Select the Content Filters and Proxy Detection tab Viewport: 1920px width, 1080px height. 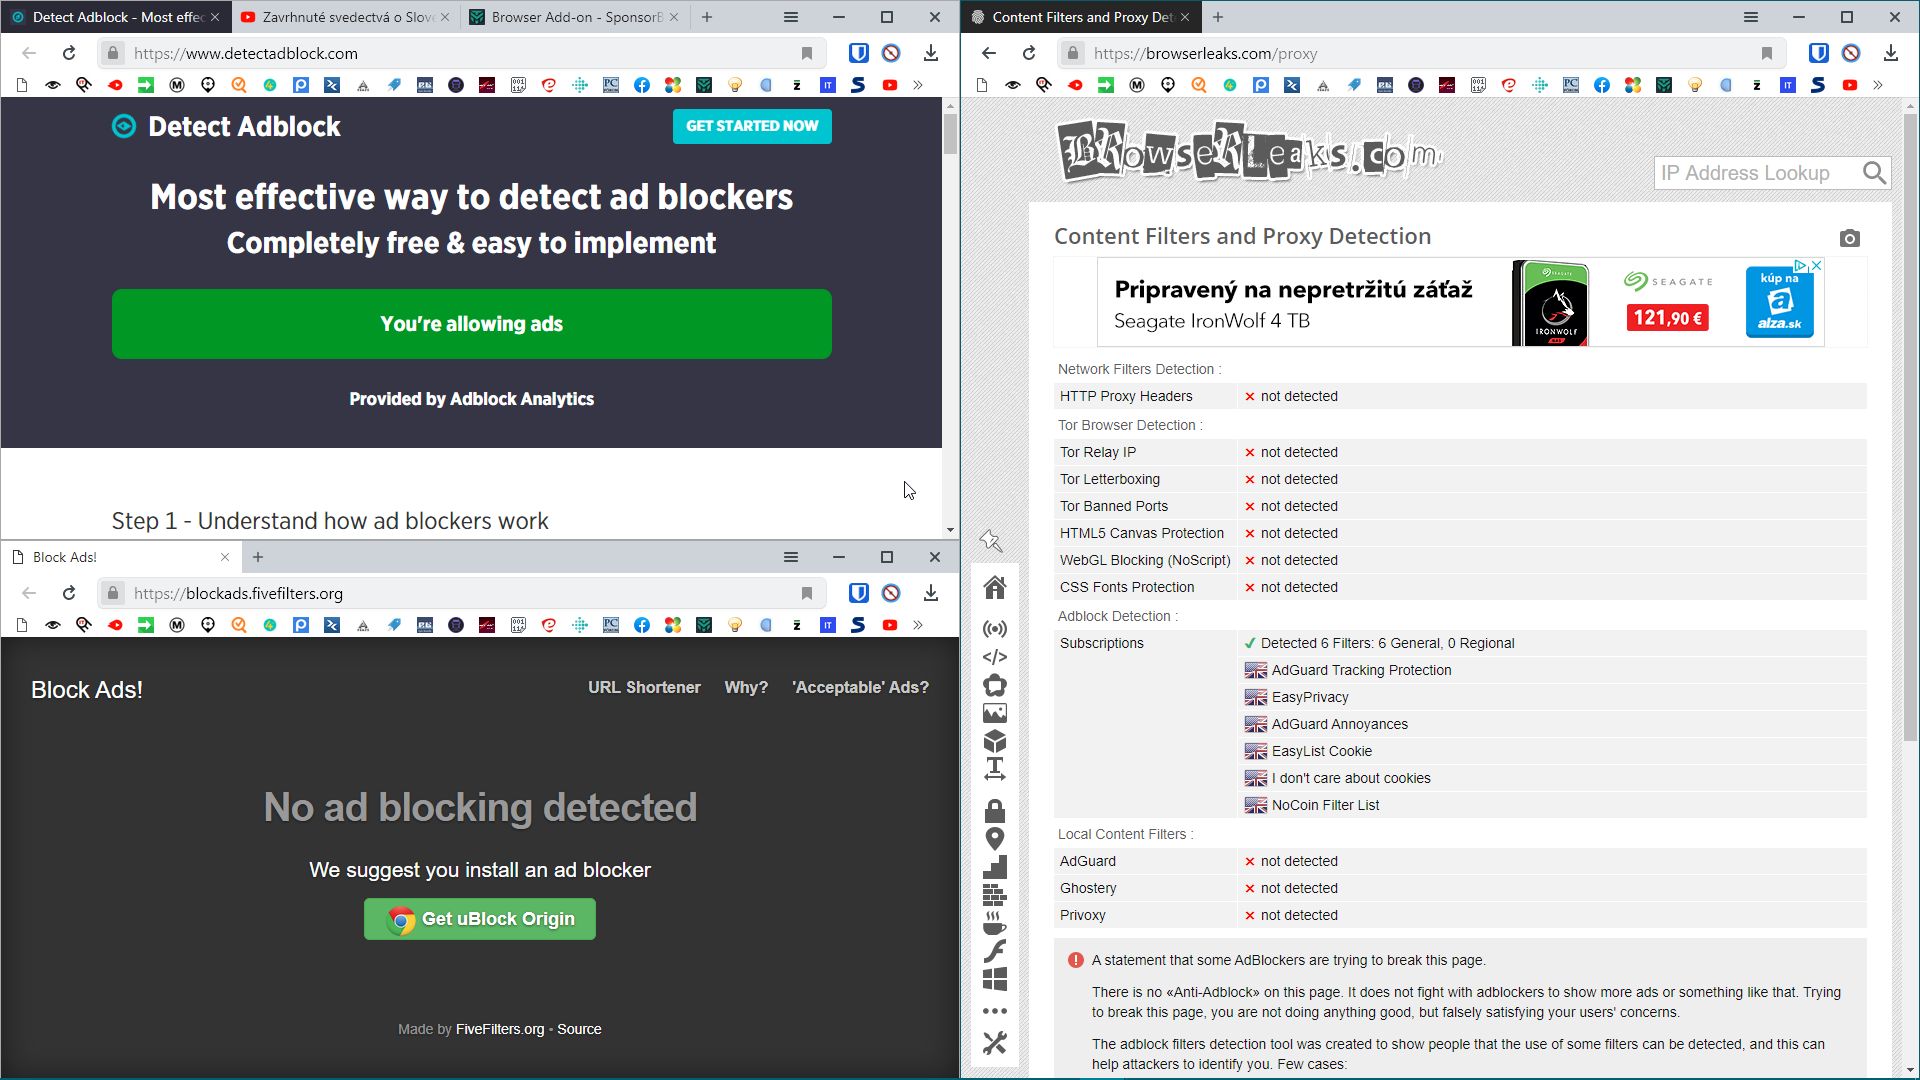(x=1080, y=17)
